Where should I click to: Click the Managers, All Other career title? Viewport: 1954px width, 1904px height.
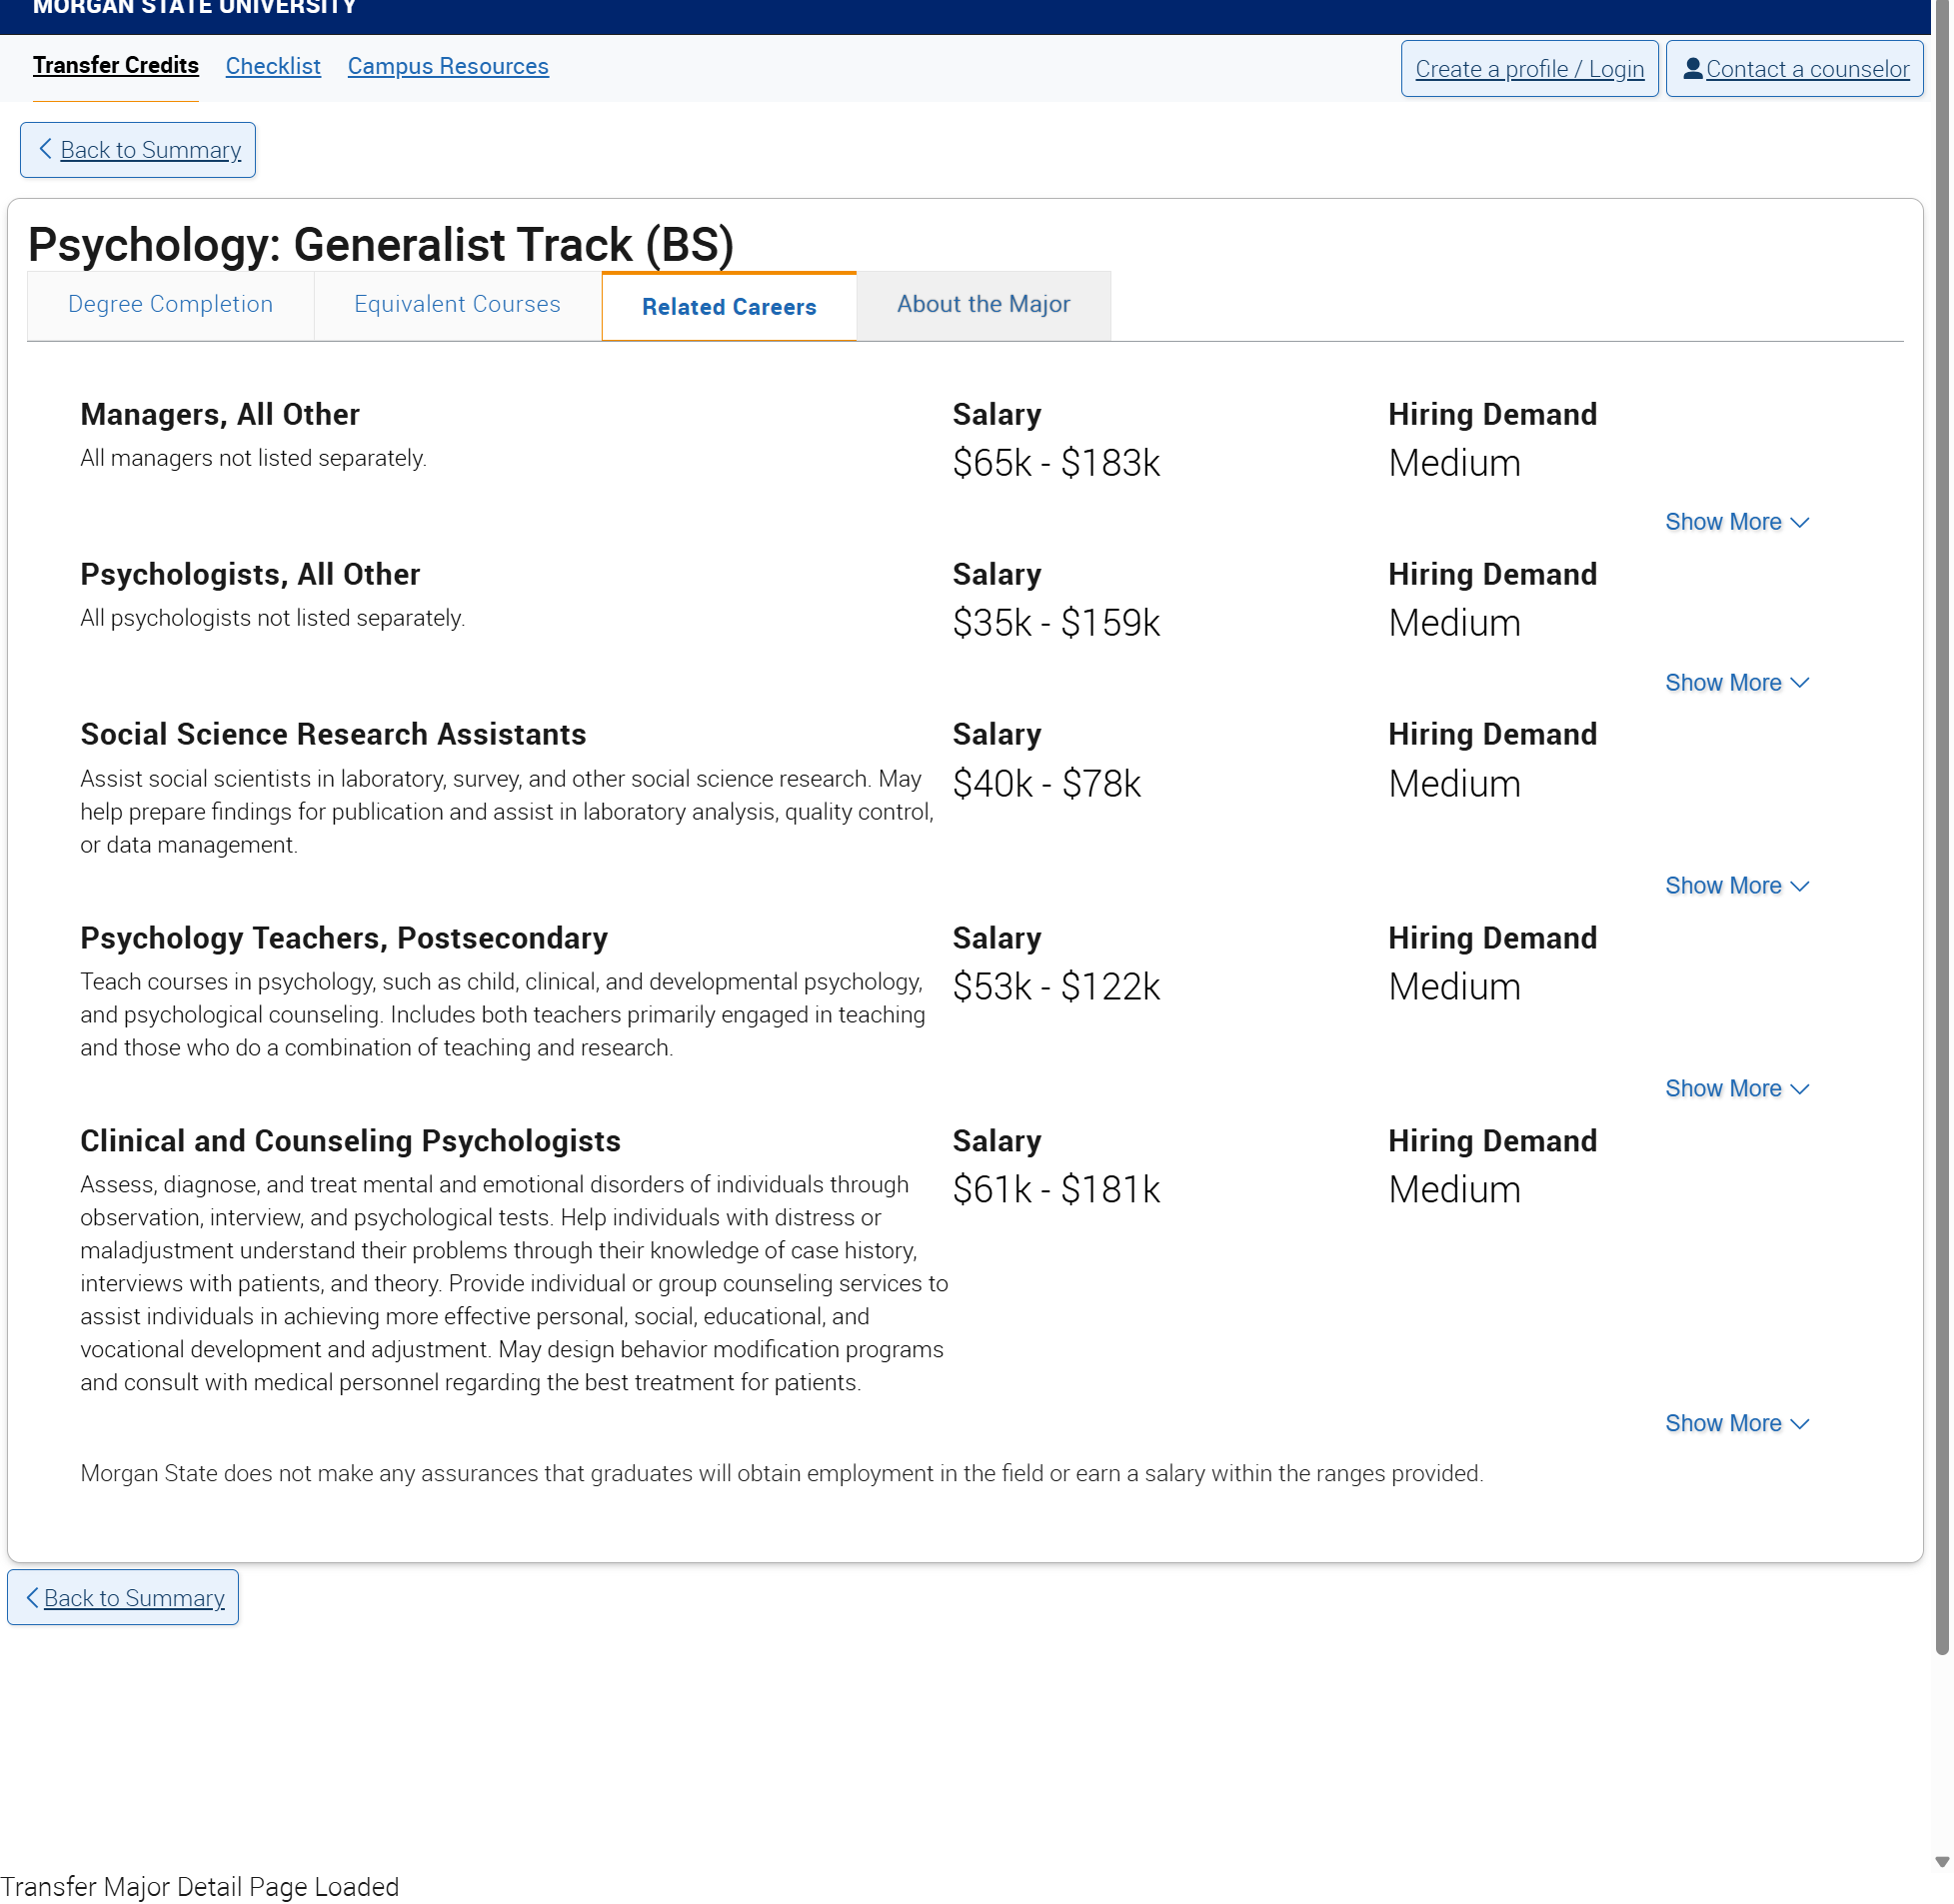pyautogui.click(x=220, y=415)
